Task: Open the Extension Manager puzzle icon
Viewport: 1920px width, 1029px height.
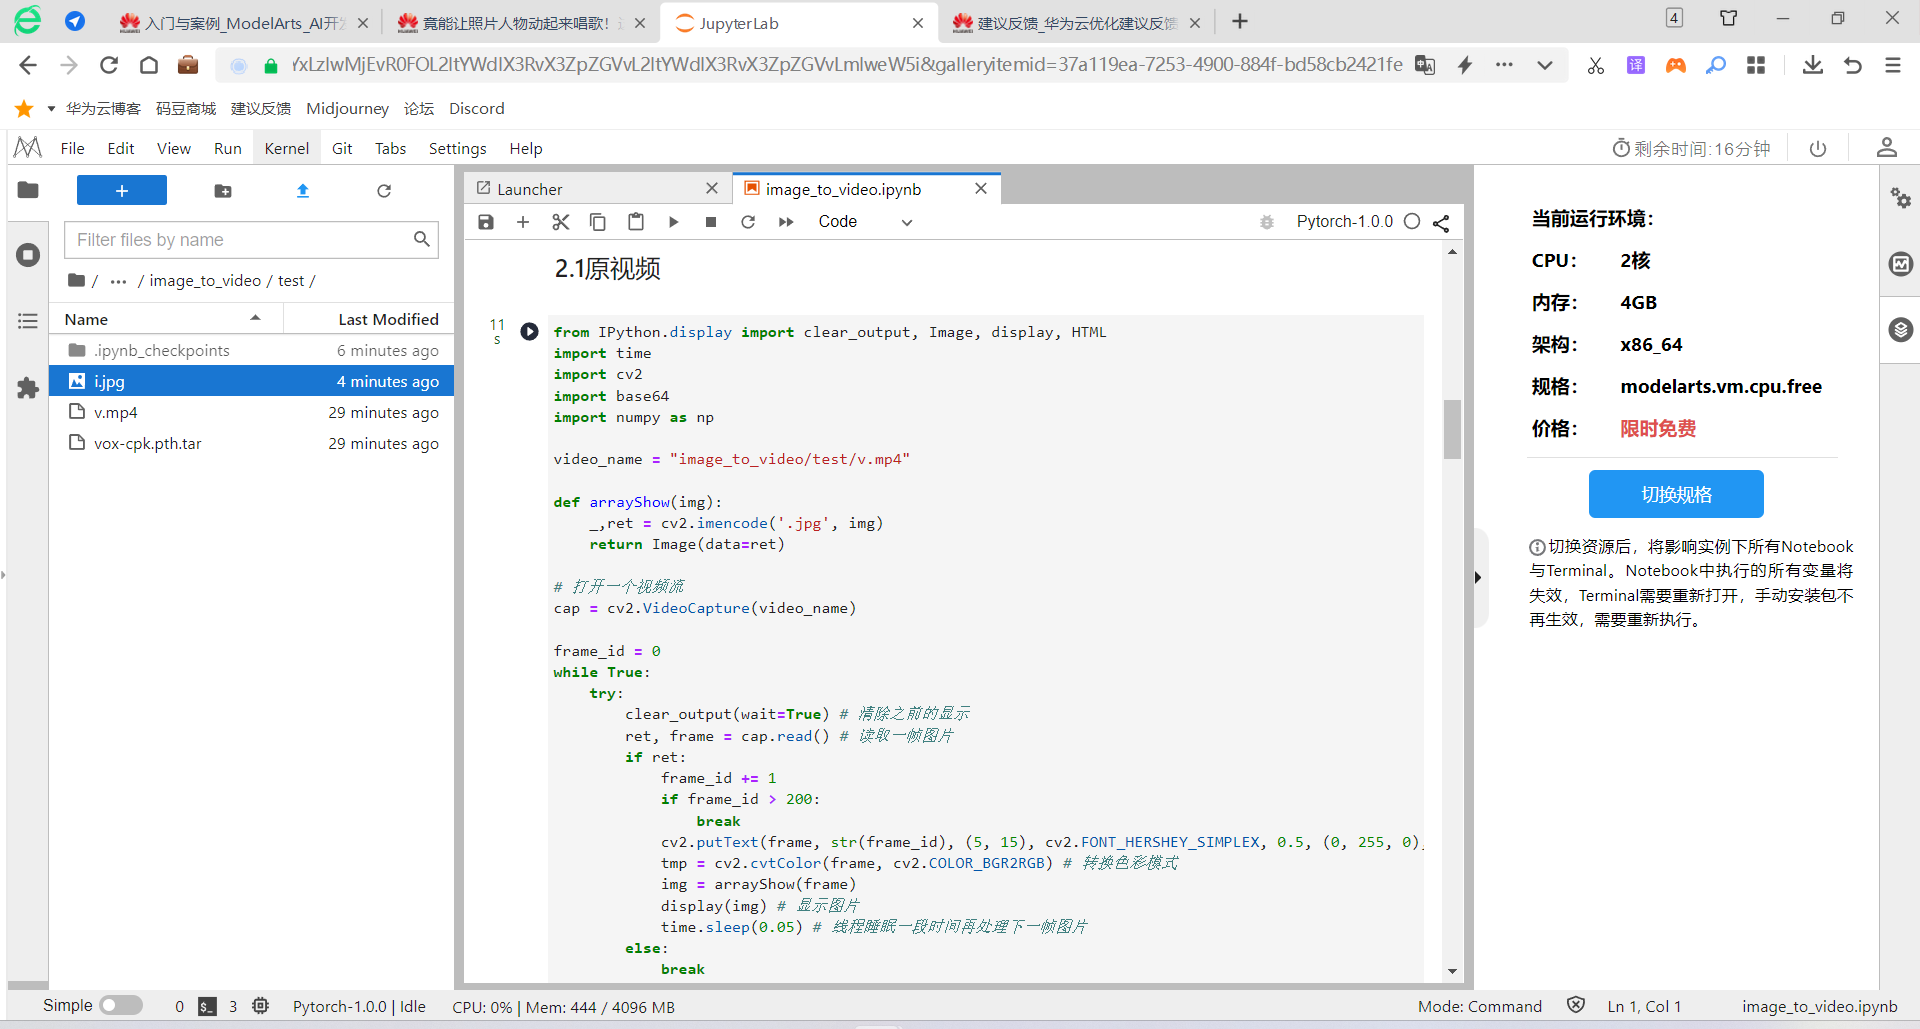Action: click(28, 388)
